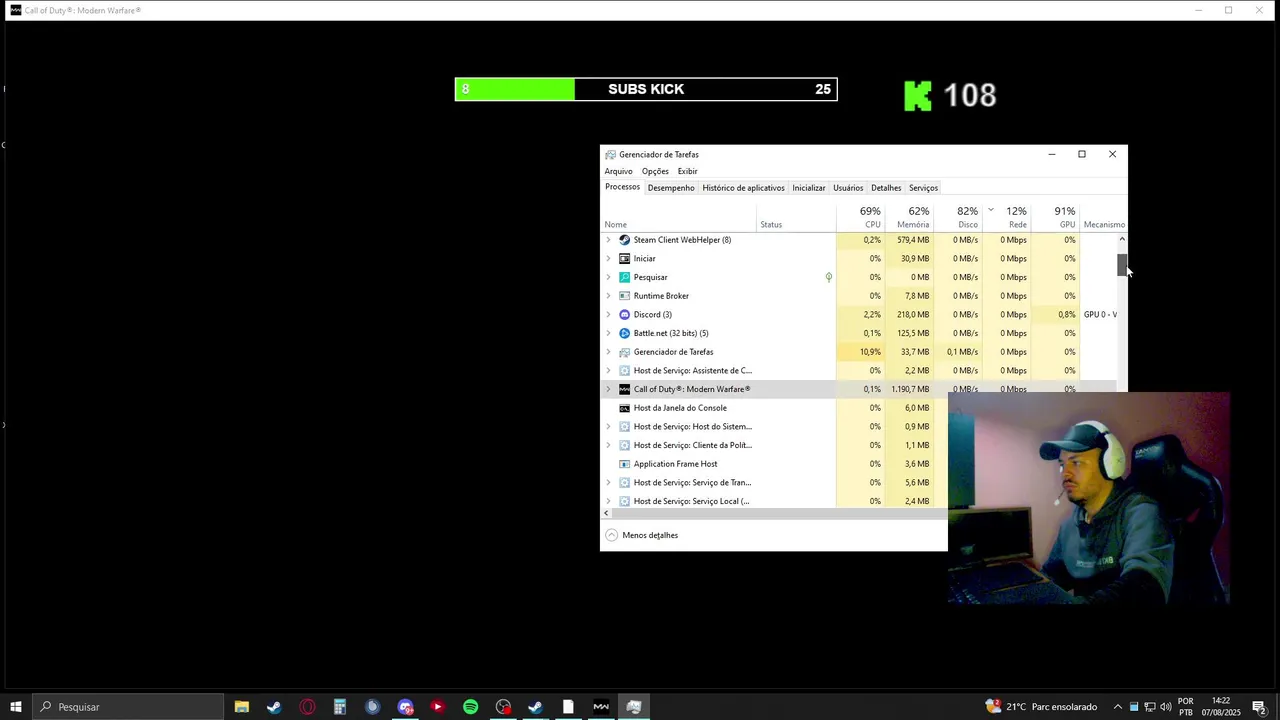This screenshot has height=720, width=1280.
Task: Expand Host de Serviço: Serviço de Tran... row
Action: pos(608,483)
